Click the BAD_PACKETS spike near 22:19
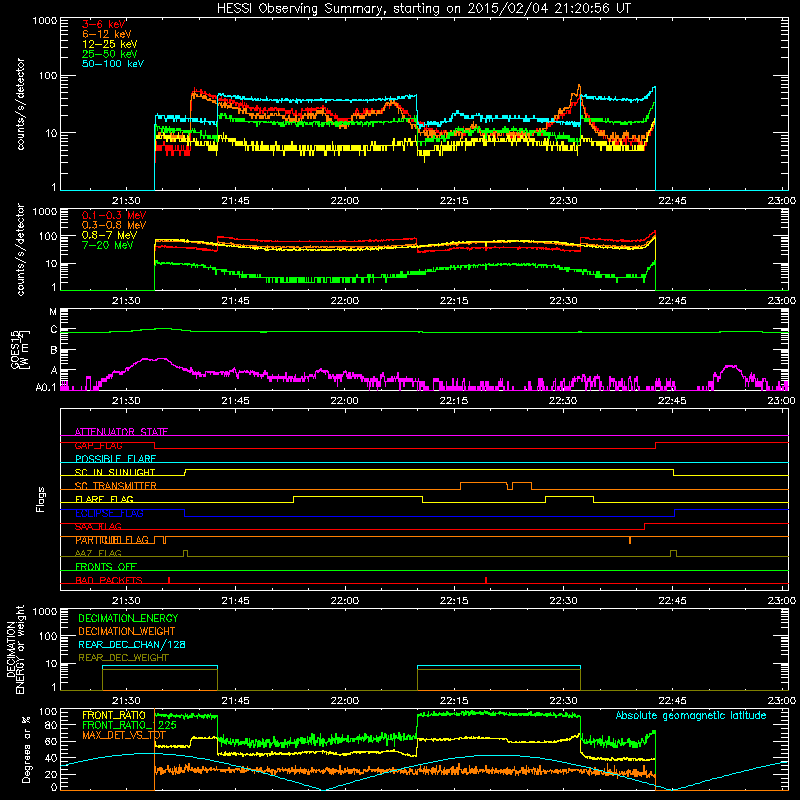Image resolution: width=800 pixels, height=800 pixels. point(486,580)
